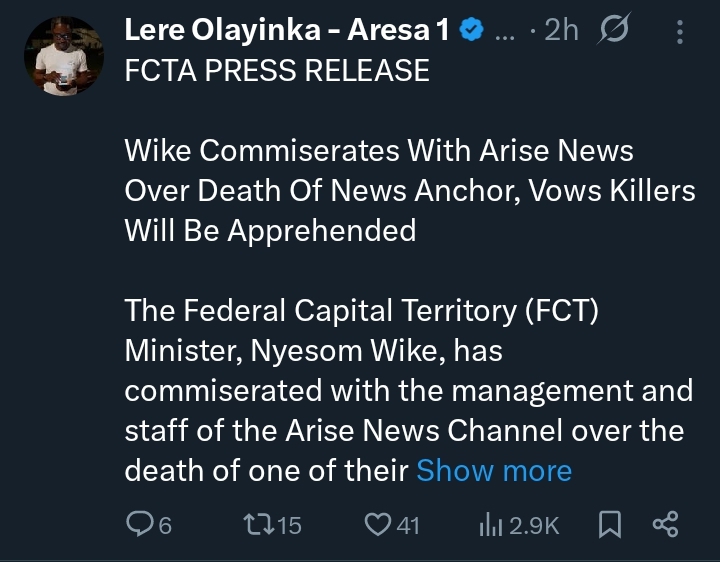Viewport: 720px width, 562px height.
Task: Click the 2.9K views count
Action: coord(534,525)
